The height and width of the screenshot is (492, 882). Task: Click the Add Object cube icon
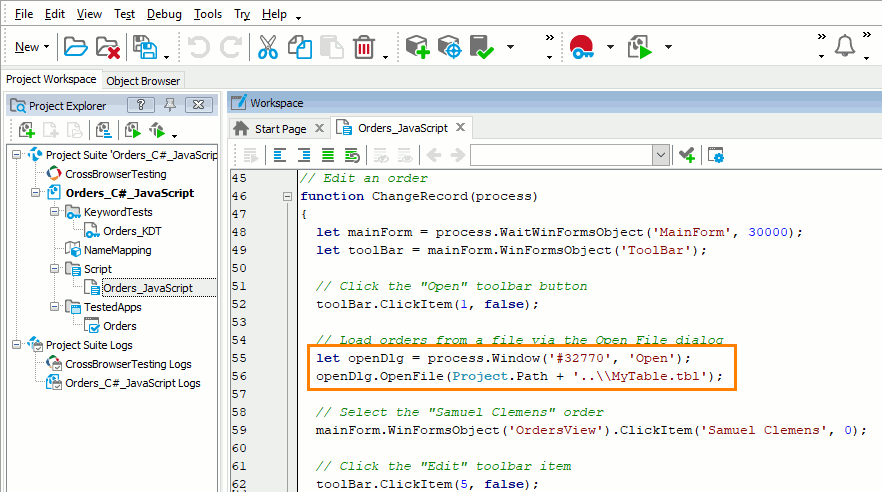pyautogui.click(x=417, y=47)
